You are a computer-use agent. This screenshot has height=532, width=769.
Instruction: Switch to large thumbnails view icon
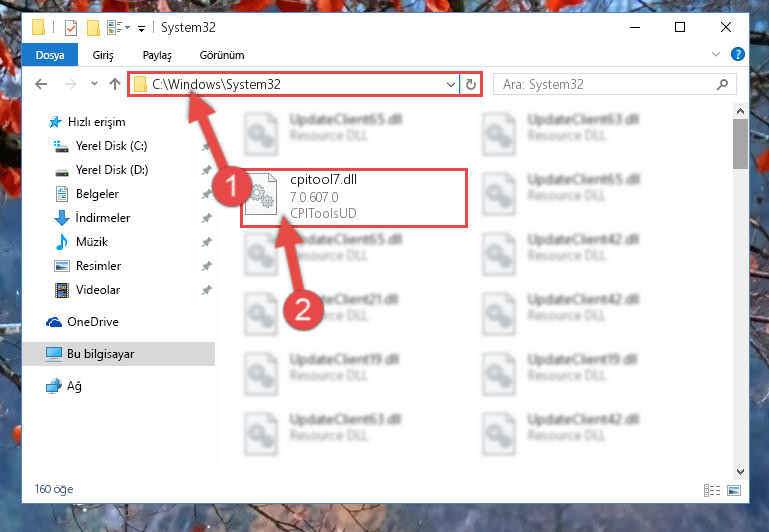(734, 490)
